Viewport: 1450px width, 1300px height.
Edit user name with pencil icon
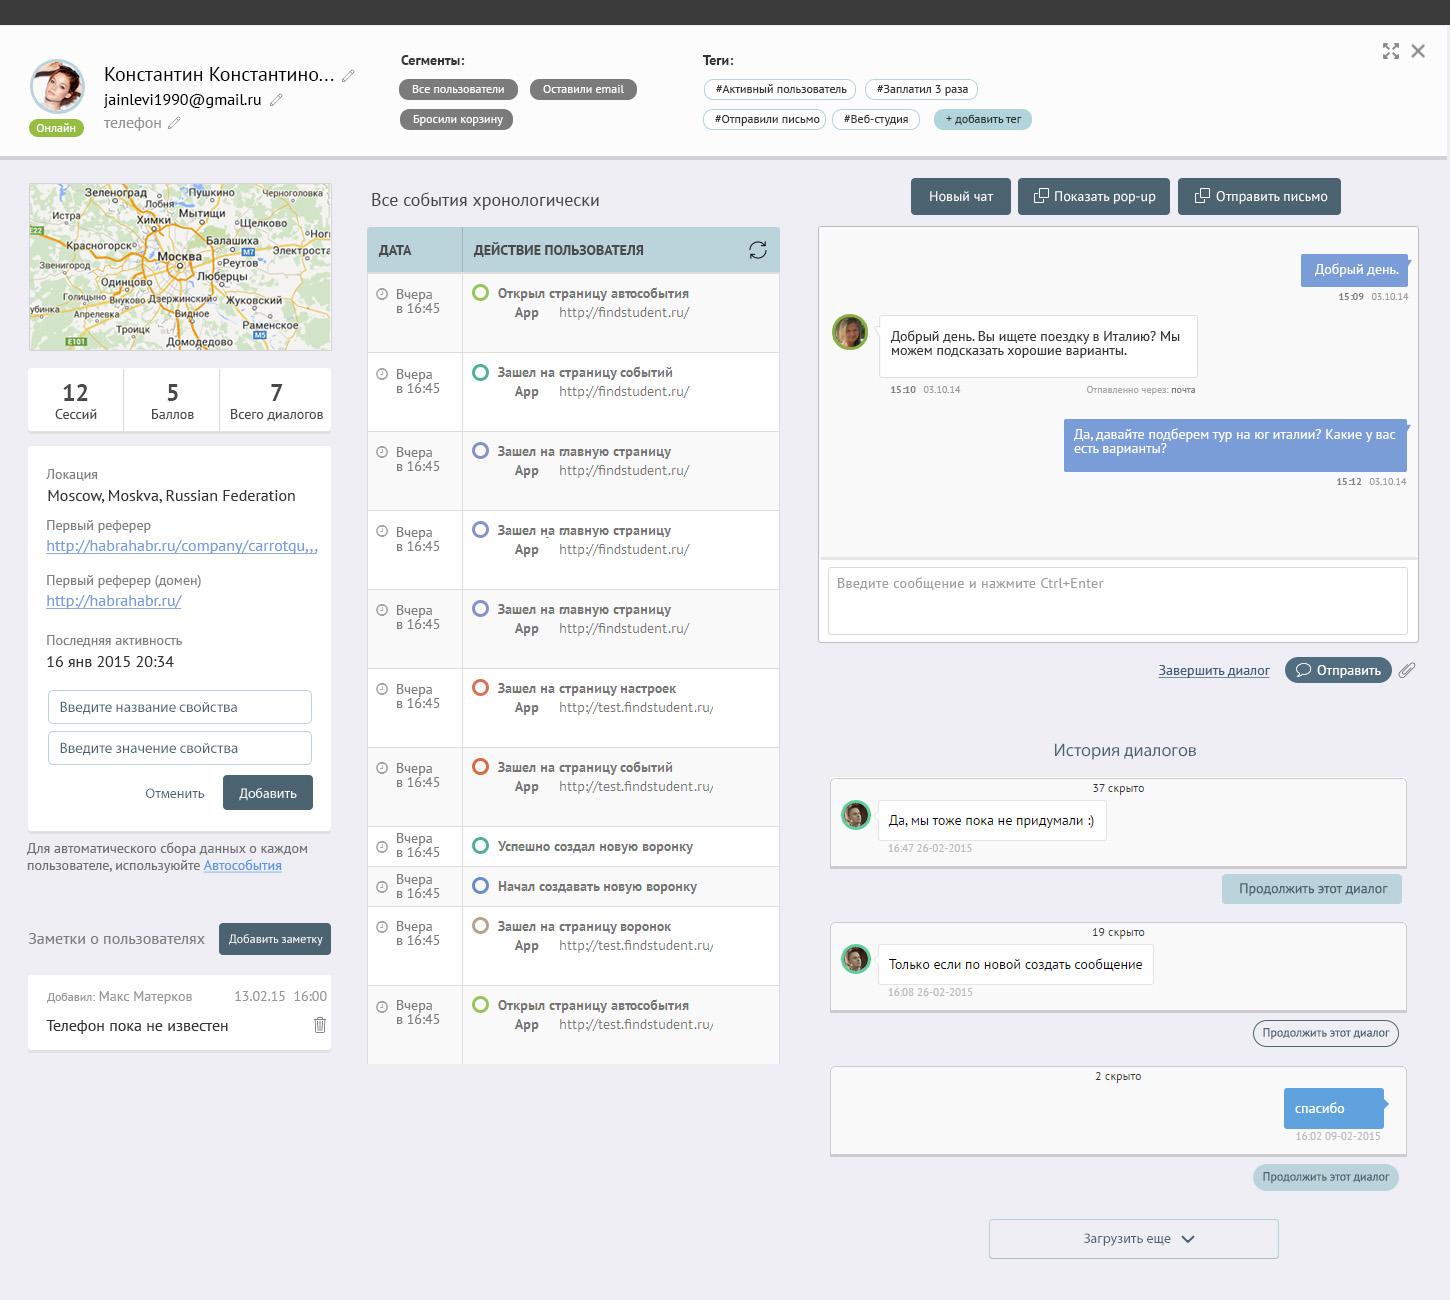click(x=348, y=76)
